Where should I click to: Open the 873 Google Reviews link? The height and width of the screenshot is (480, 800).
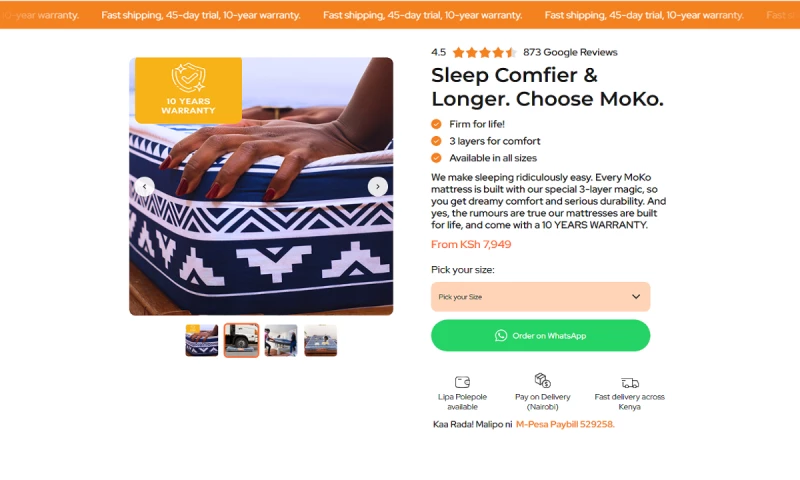(570, 52)
